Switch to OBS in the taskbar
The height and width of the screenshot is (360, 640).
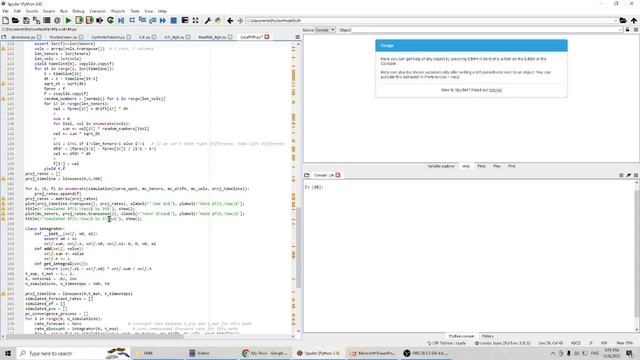[x=426, y=353]
